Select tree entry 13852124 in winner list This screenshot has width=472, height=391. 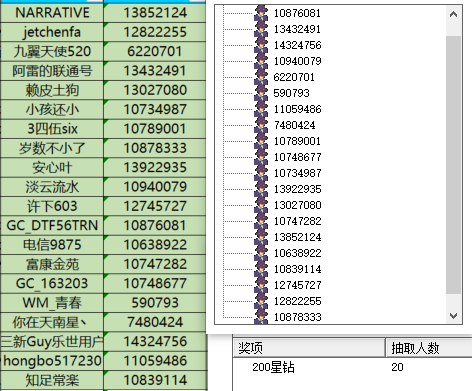pyautogui.click(x=297, y=237)
